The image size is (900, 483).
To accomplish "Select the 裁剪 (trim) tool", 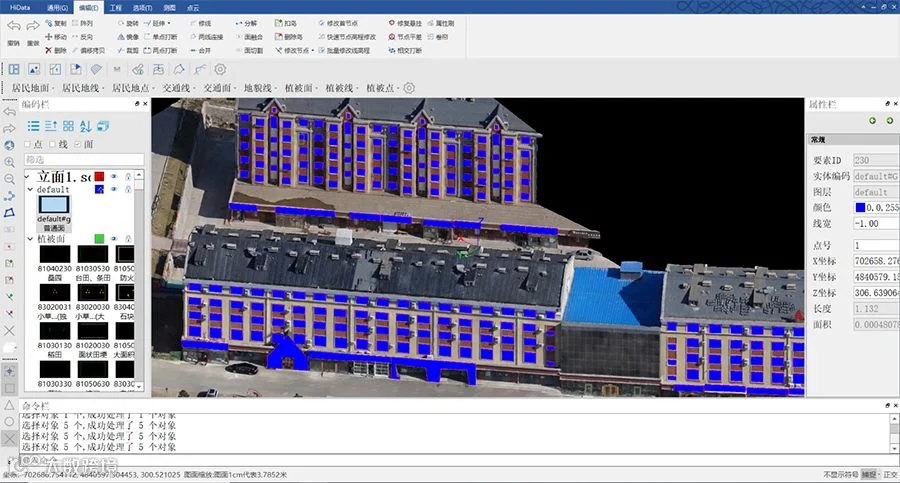I will (x=128, y=51).
